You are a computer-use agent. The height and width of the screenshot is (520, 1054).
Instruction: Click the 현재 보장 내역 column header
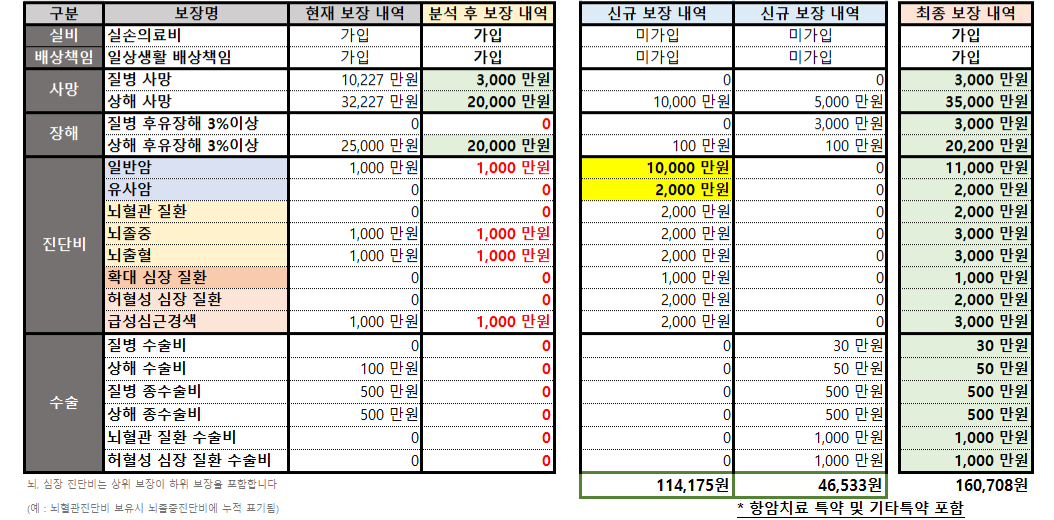click(355, 13)
